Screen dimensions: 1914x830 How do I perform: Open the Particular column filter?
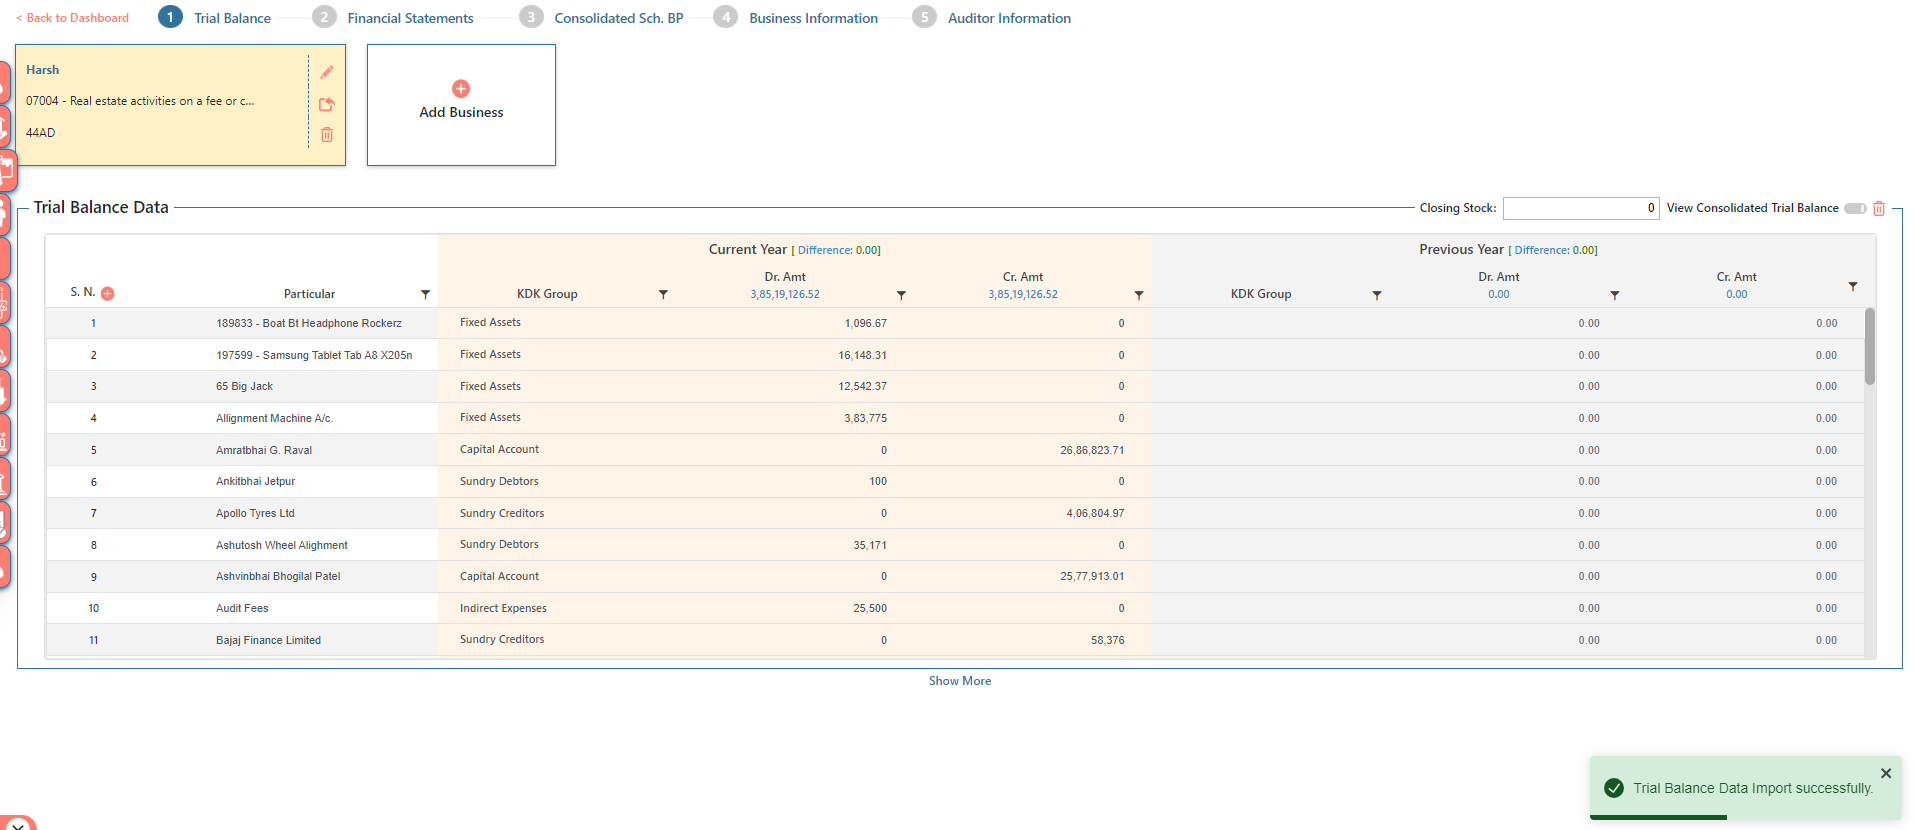click(x=426, y=294)
